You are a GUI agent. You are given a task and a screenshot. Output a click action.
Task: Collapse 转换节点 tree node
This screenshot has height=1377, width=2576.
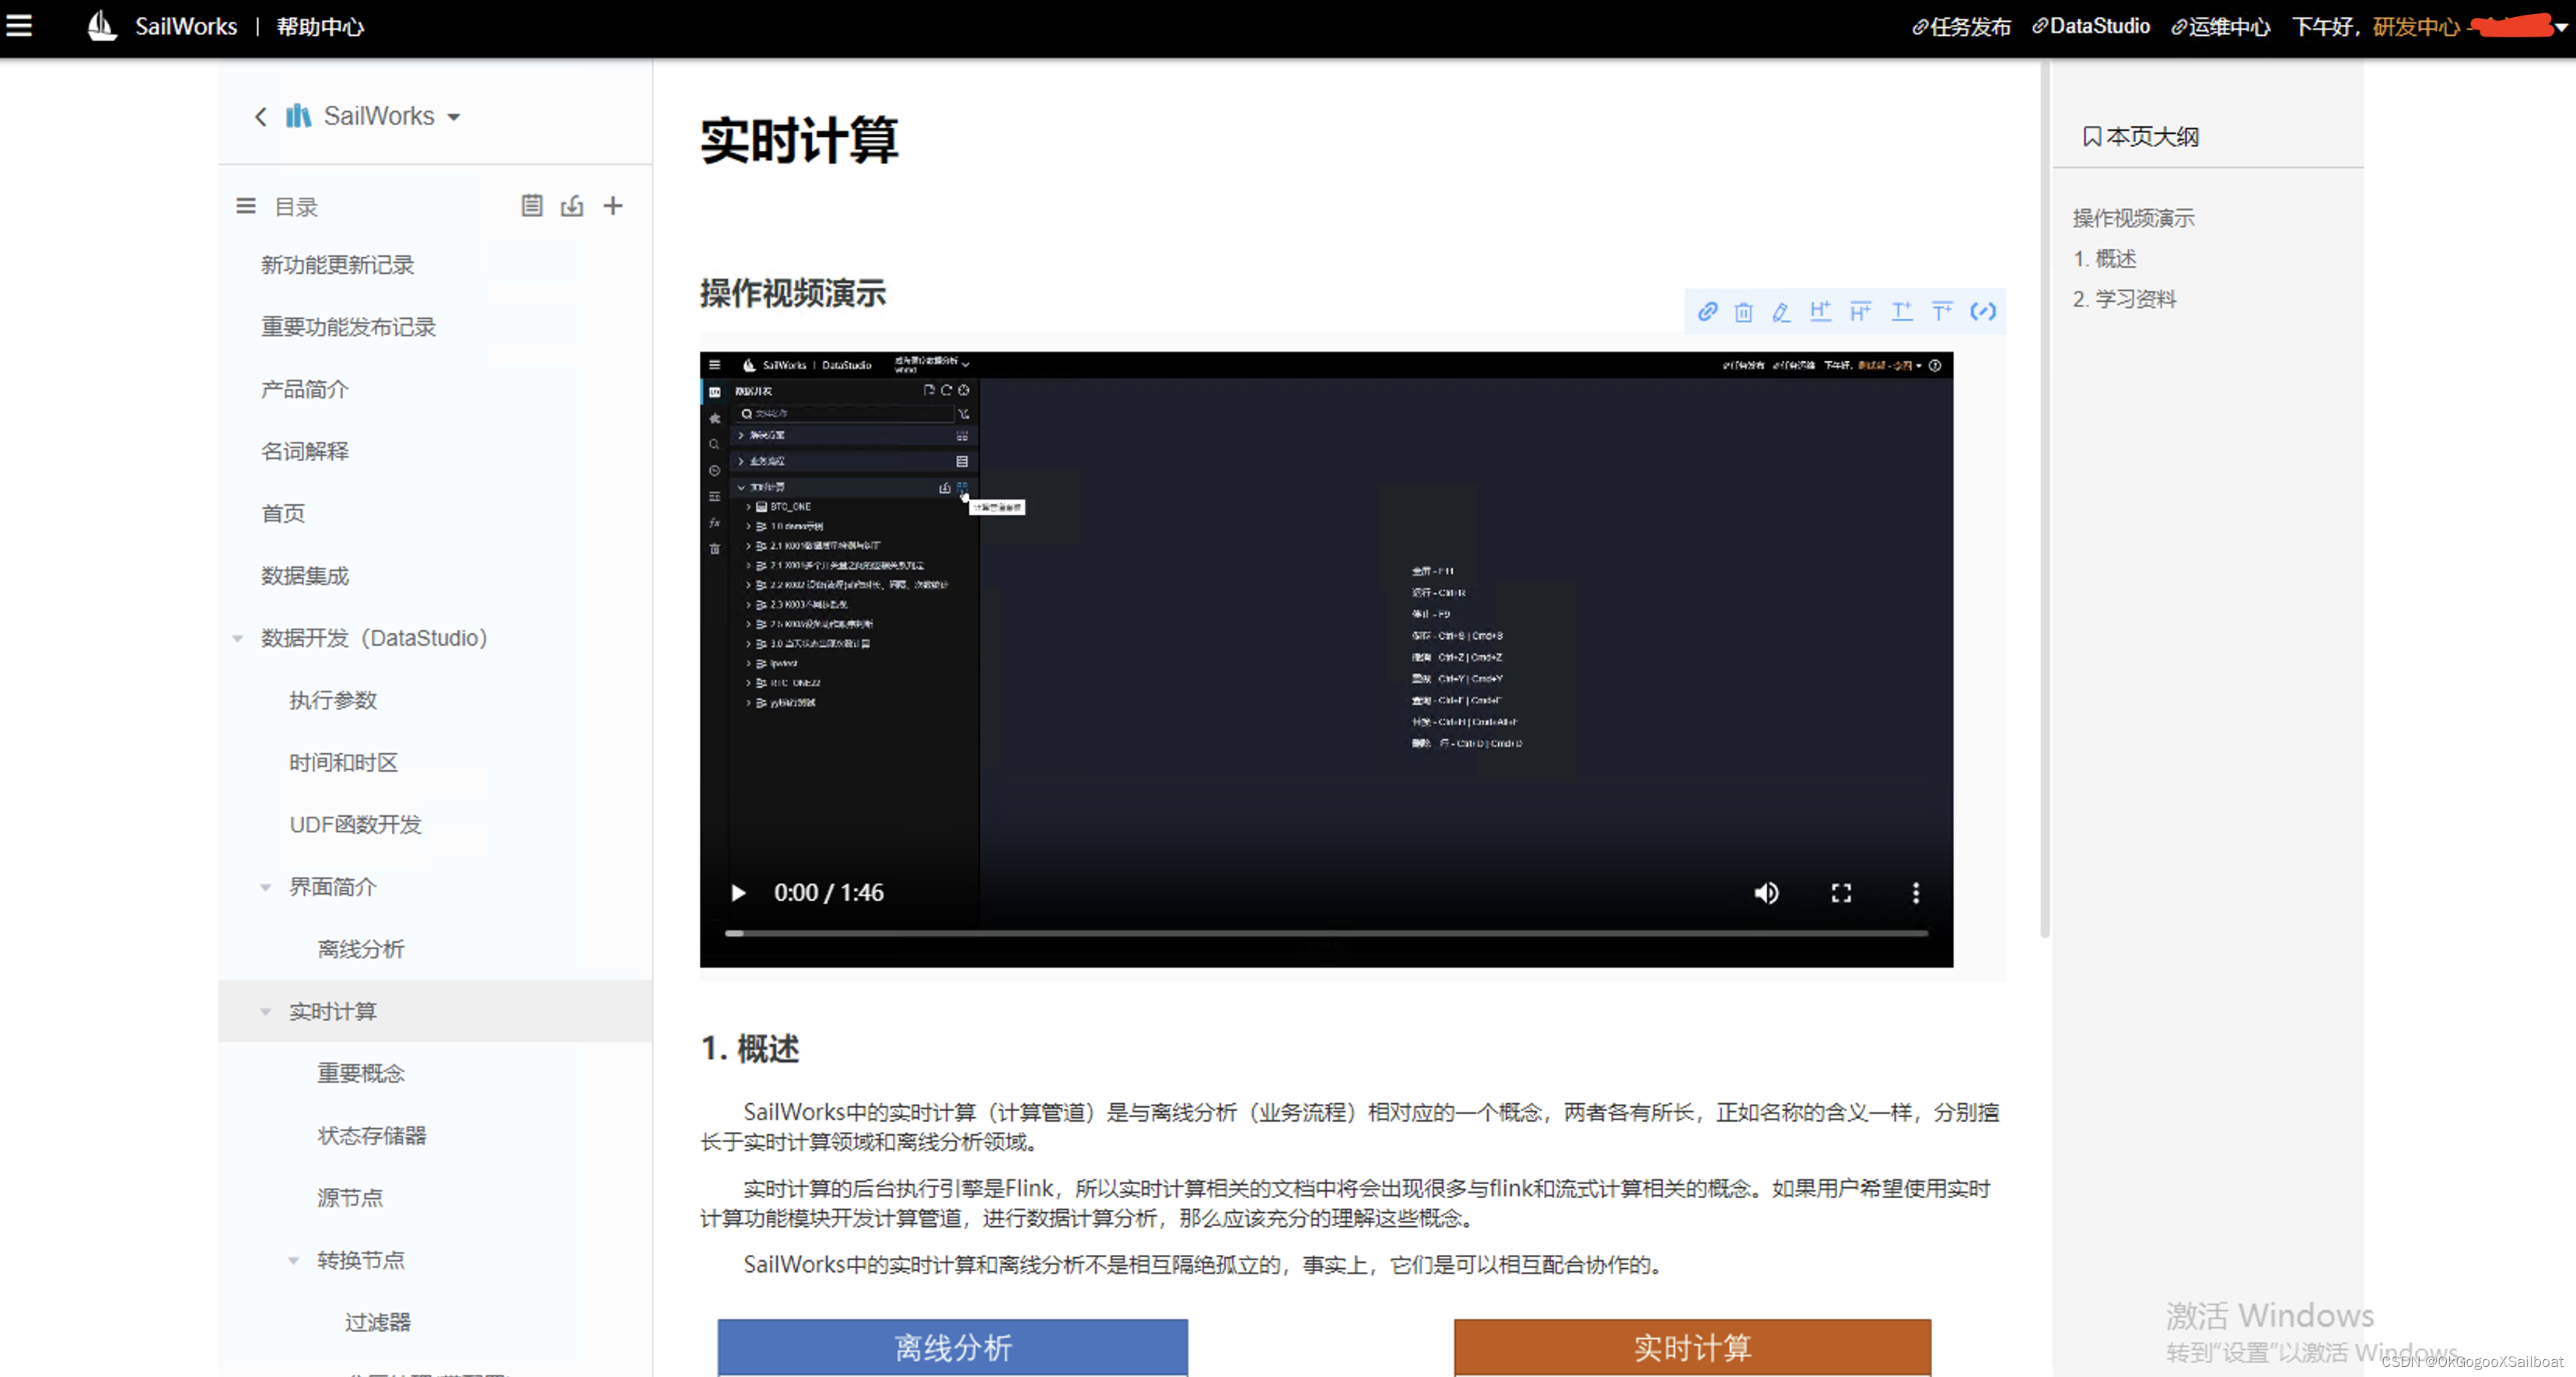pos(294,1261)
